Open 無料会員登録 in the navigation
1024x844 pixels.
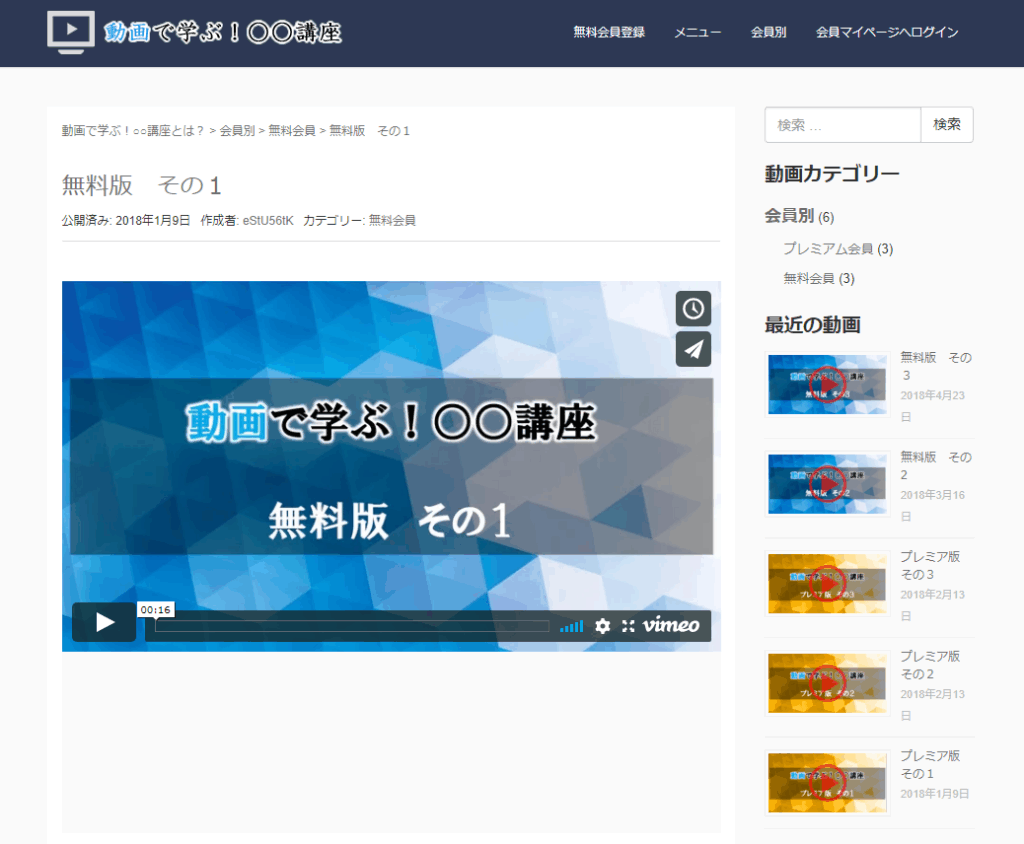coord(609,32)
